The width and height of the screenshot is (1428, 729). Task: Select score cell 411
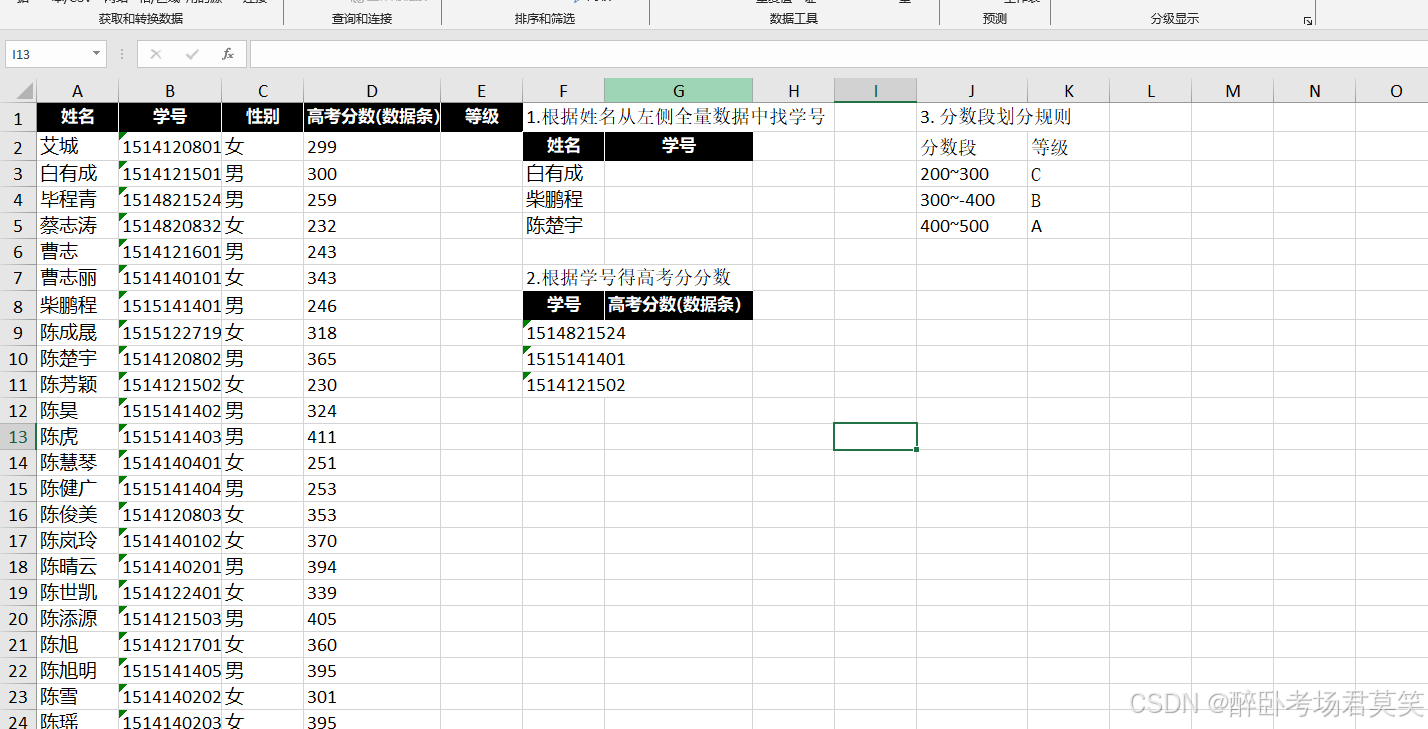coord(372,437)
